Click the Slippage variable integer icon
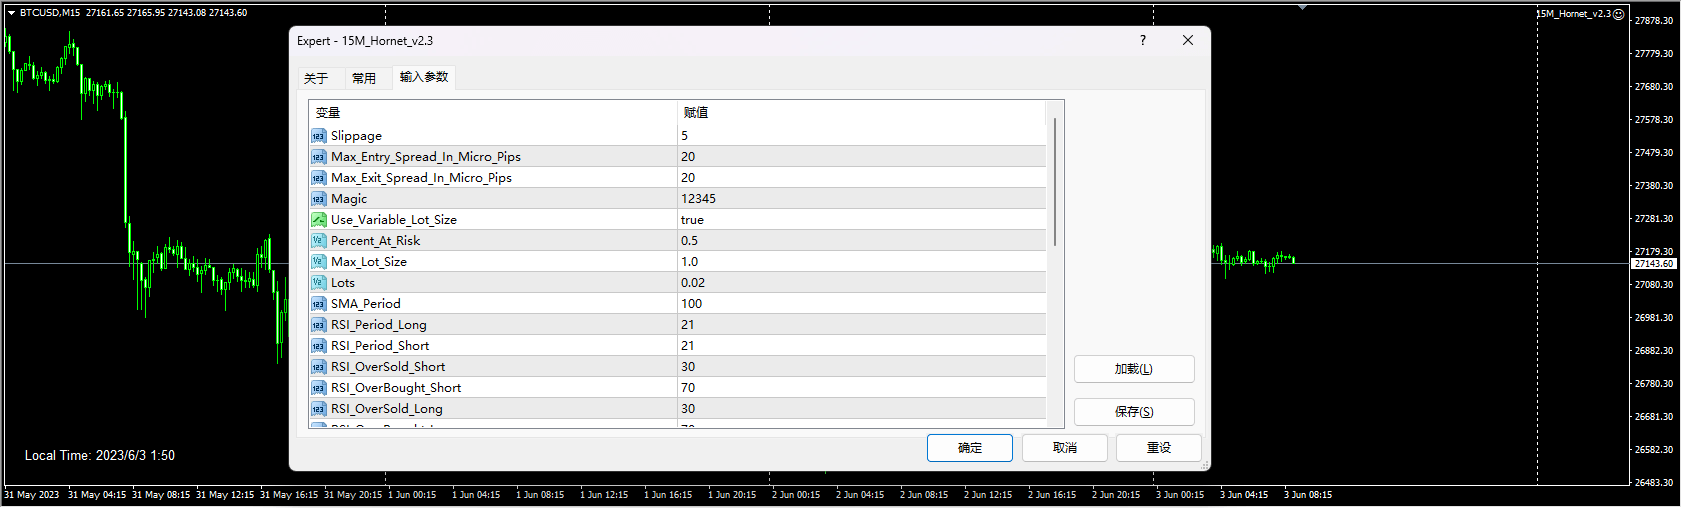The width and height of the screenshot is (1682, 508). click(x=319, y=136)
